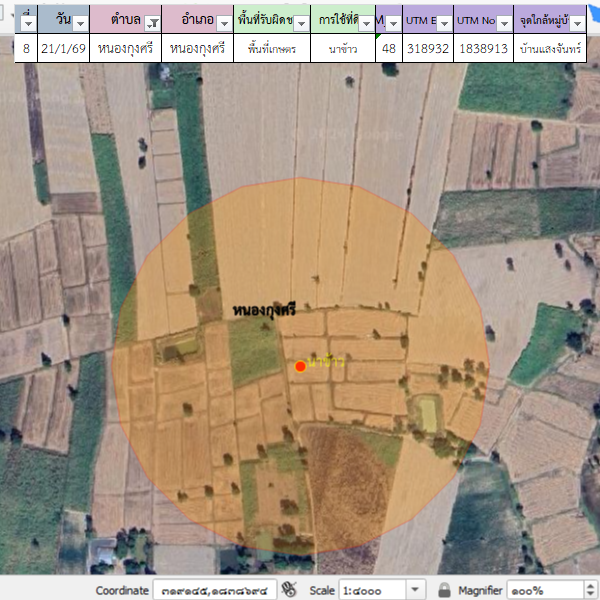Click the หนองกุงศรี map label

pyautogui.click(x=264, y=312)
